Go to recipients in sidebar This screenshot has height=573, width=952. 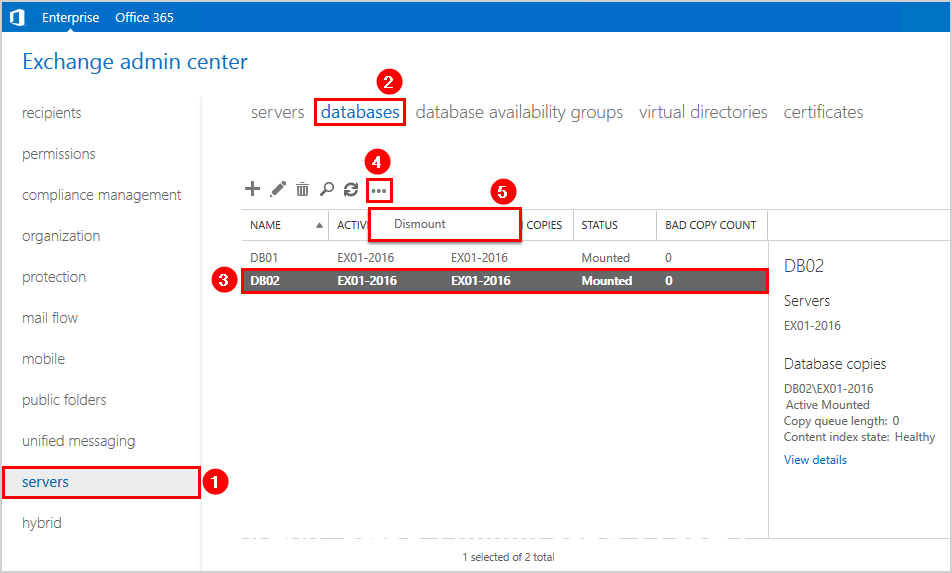click(52, 113)
